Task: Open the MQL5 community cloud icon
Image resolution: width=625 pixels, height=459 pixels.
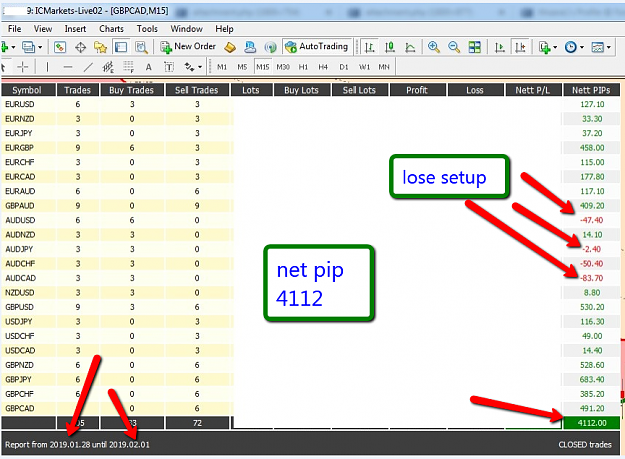Action: point(250,47)
